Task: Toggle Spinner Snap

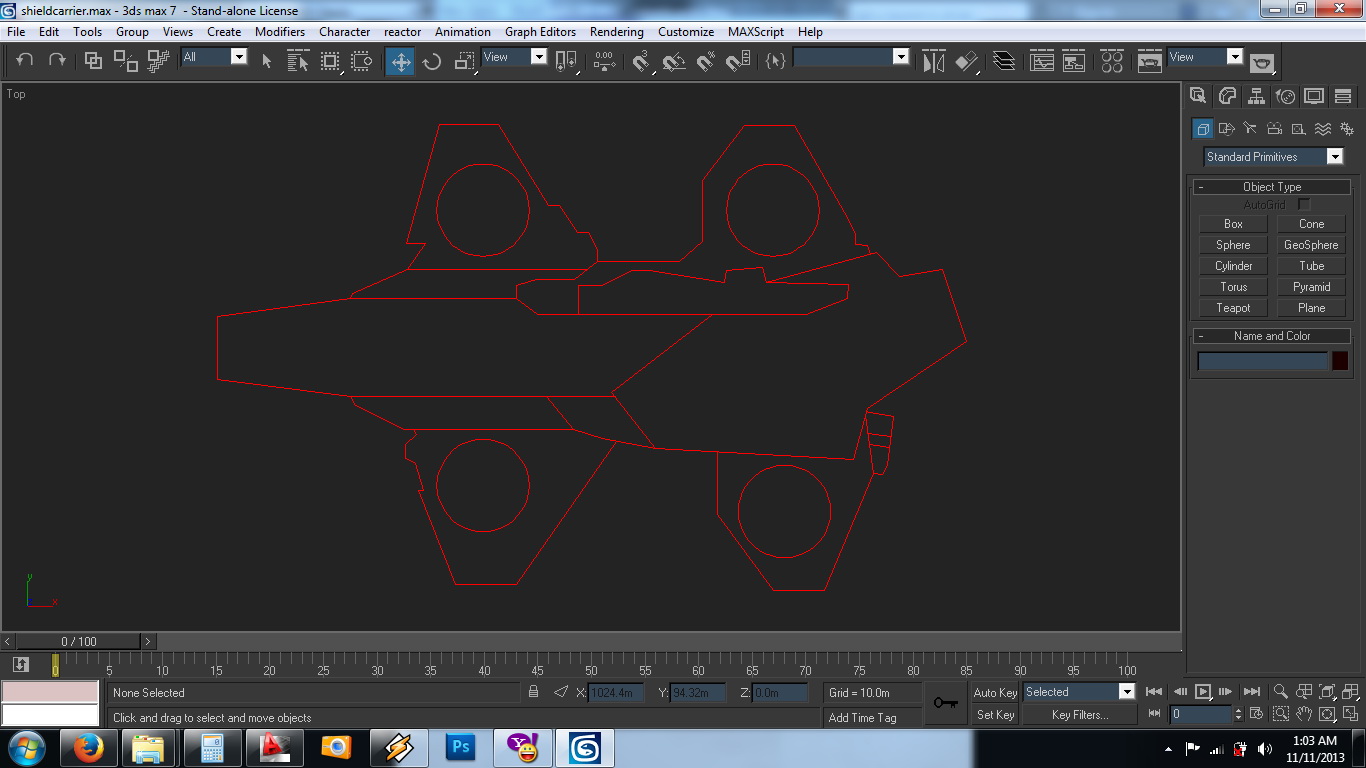Action: (738, 61)
